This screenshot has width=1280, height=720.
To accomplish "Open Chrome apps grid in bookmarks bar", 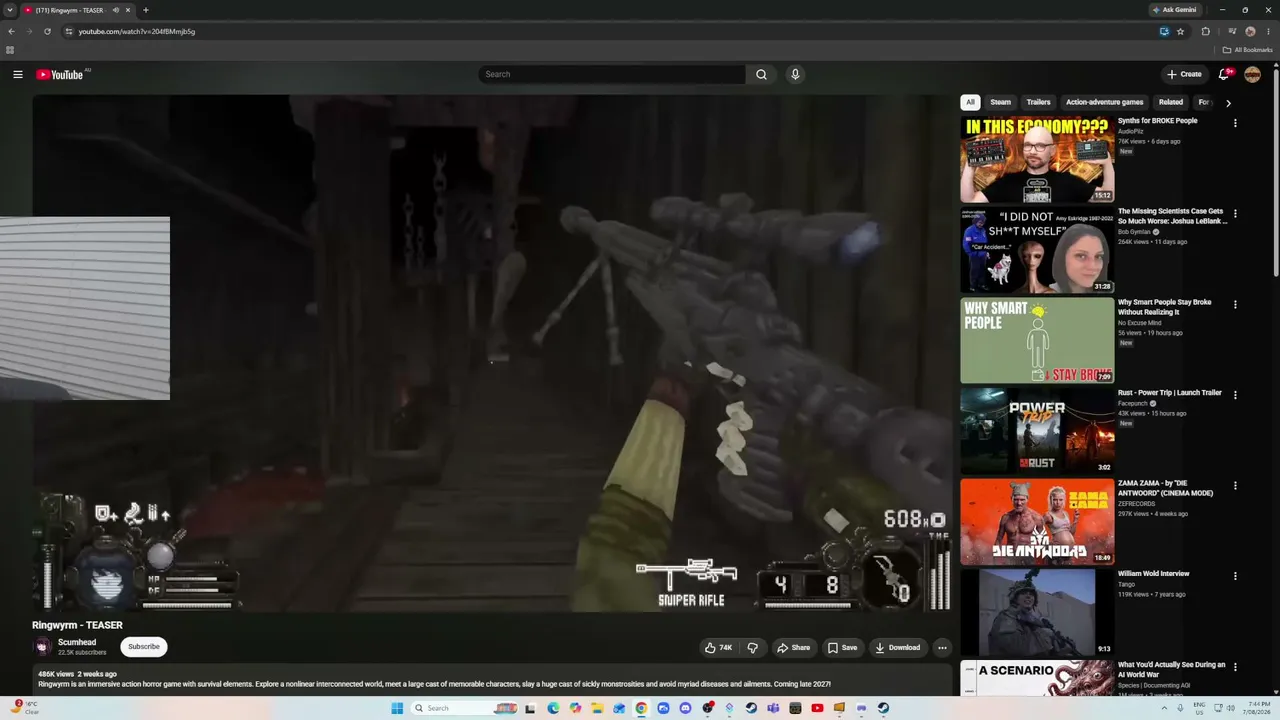I will (10, 50).
